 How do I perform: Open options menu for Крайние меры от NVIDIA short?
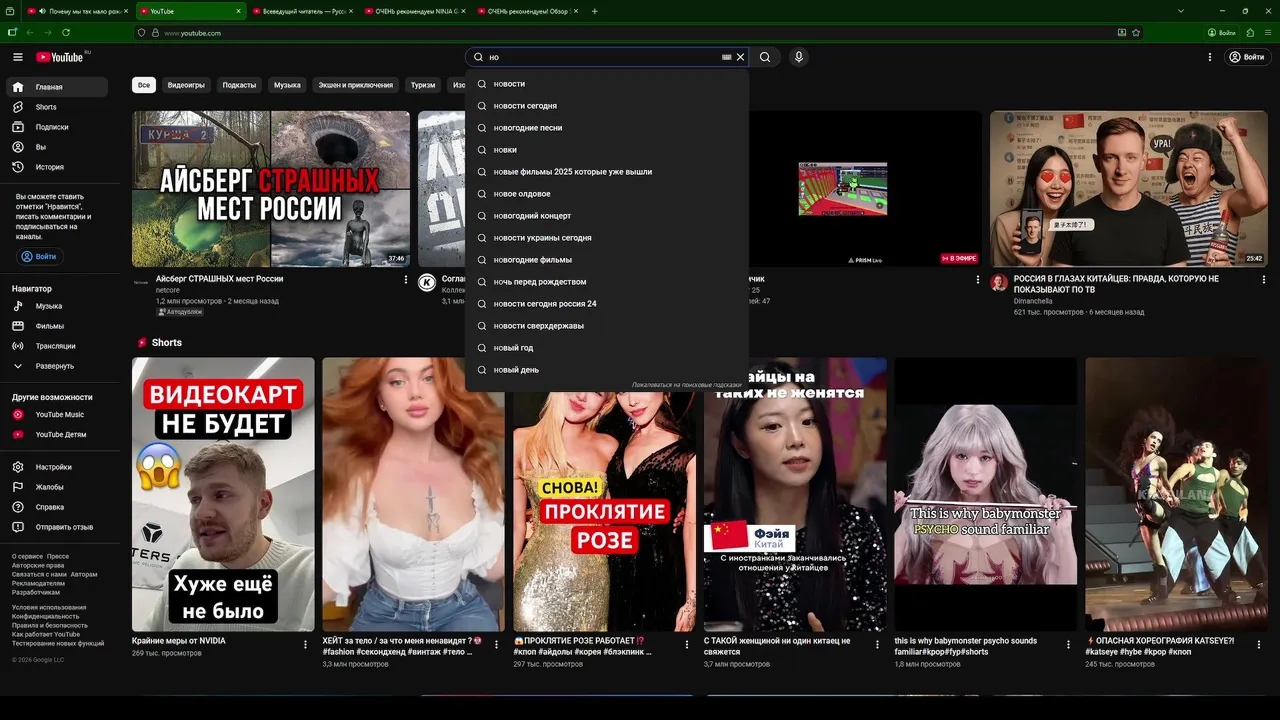(x=306, y=645)
